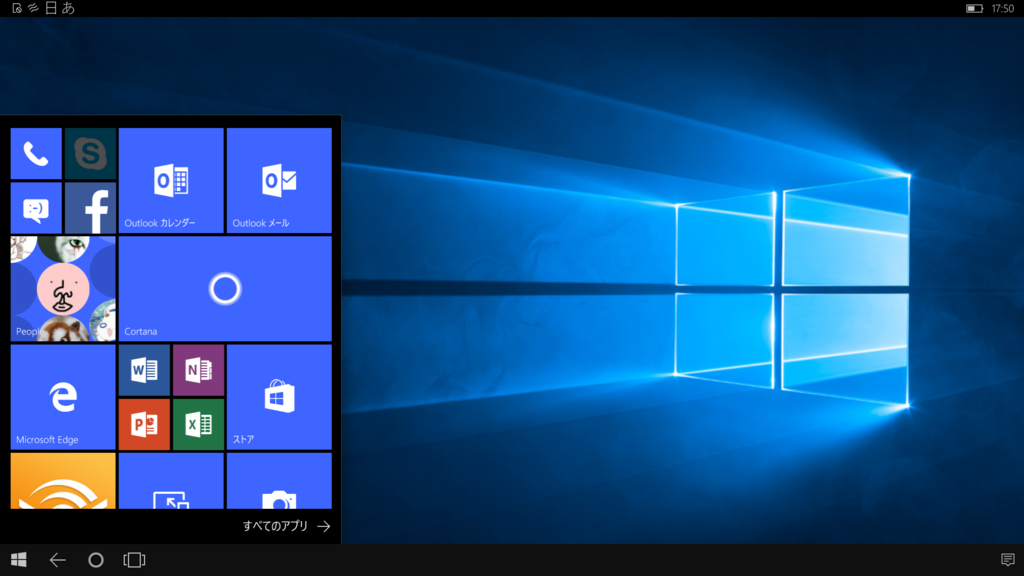Open the PowerPoint tile

pyautogui.click(x=144, y=424)
